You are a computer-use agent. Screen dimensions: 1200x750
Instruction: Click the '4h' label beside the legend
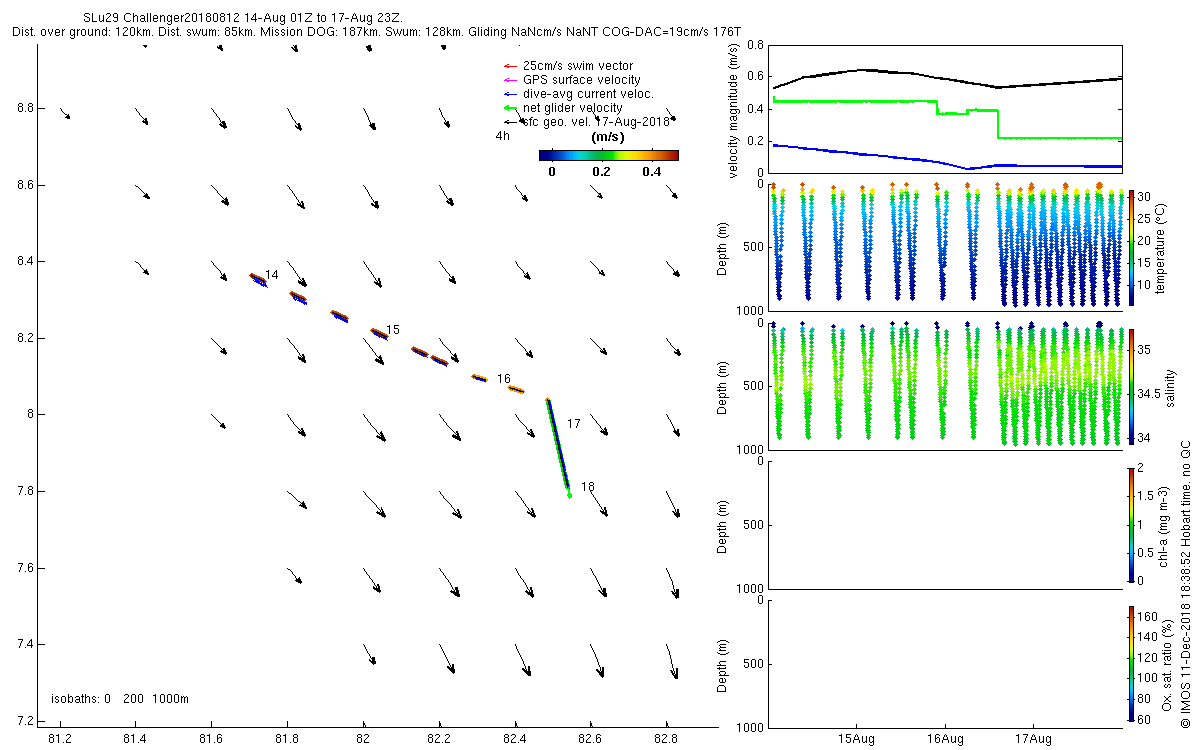[502, 137]
